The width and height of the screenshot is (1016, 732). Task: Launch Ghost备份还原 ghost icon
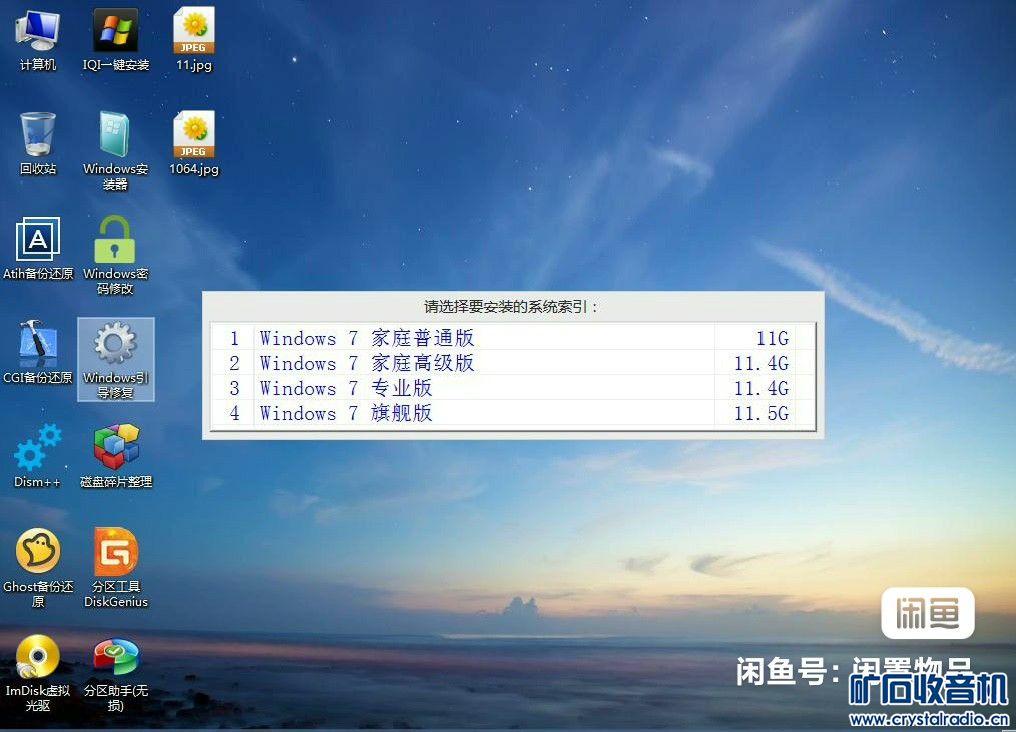pyautogui.click(x=38, y=568)
